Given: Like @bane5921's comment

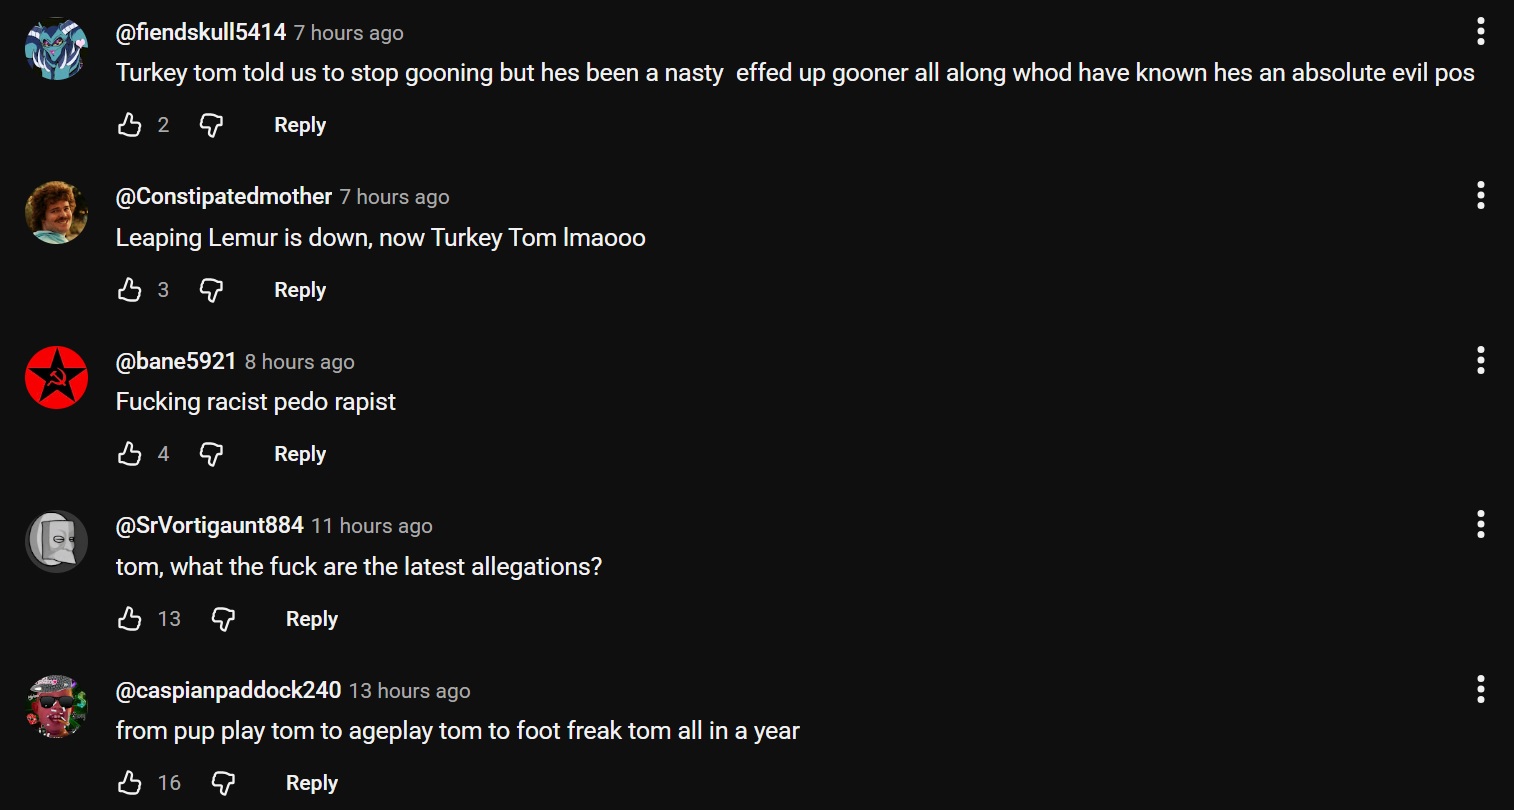Looking at the screenshot, I should [129, 453].
